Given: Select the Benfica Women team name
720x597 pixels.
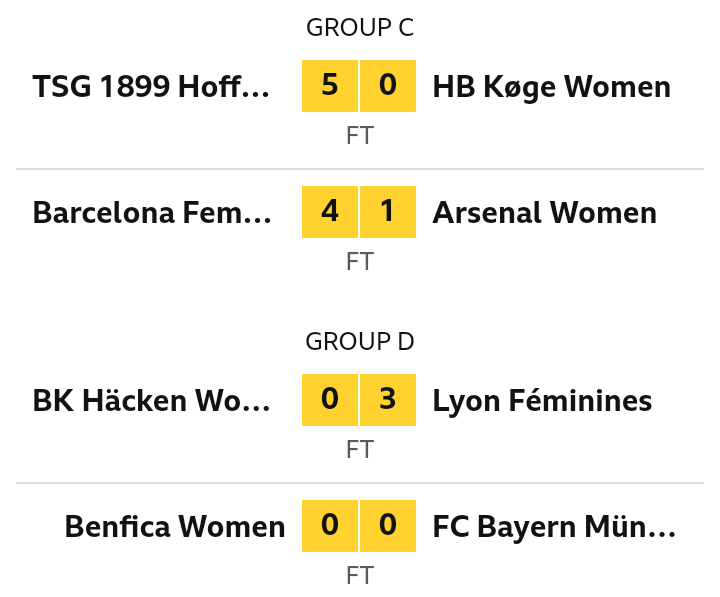Looking at the screenshot, I should (x=175, y=526).
